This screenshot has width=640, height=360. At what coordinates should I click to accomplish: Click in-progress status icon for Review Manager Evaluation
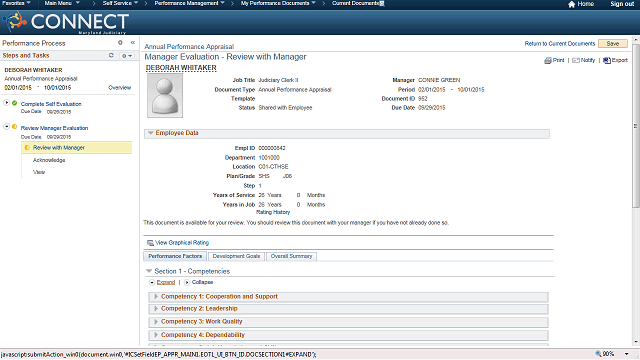15,127
